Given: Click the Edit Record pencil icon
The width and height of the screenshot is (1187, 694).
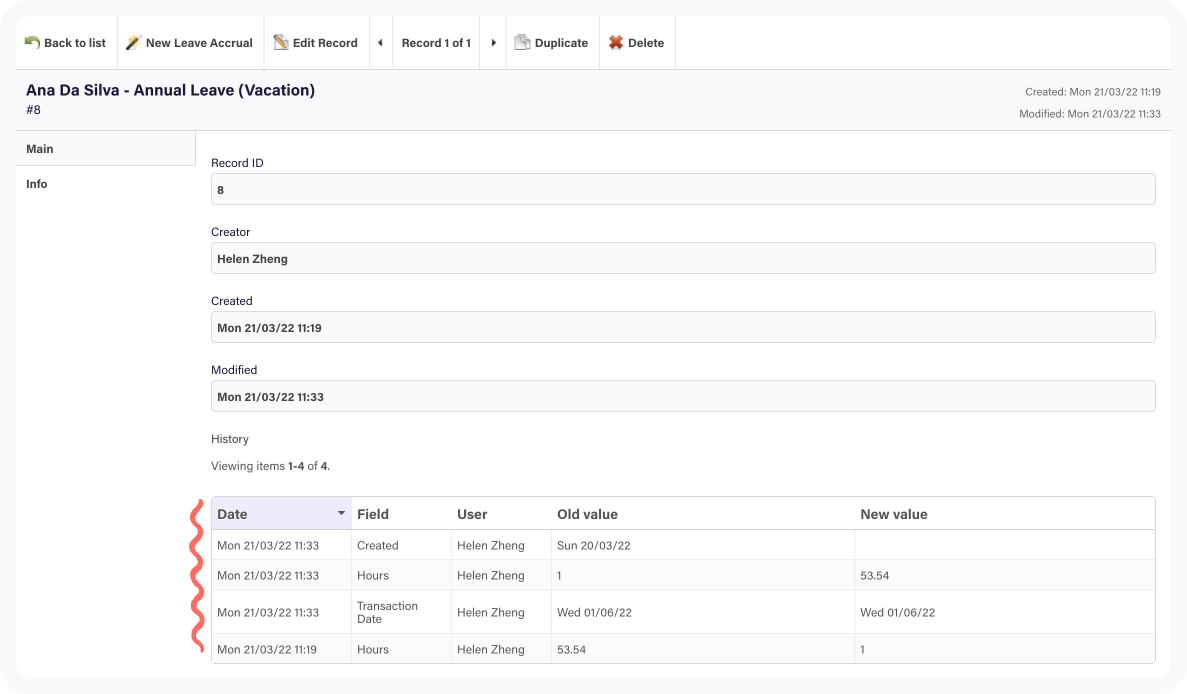Looking at the screenshot, I should pos(281,42).
